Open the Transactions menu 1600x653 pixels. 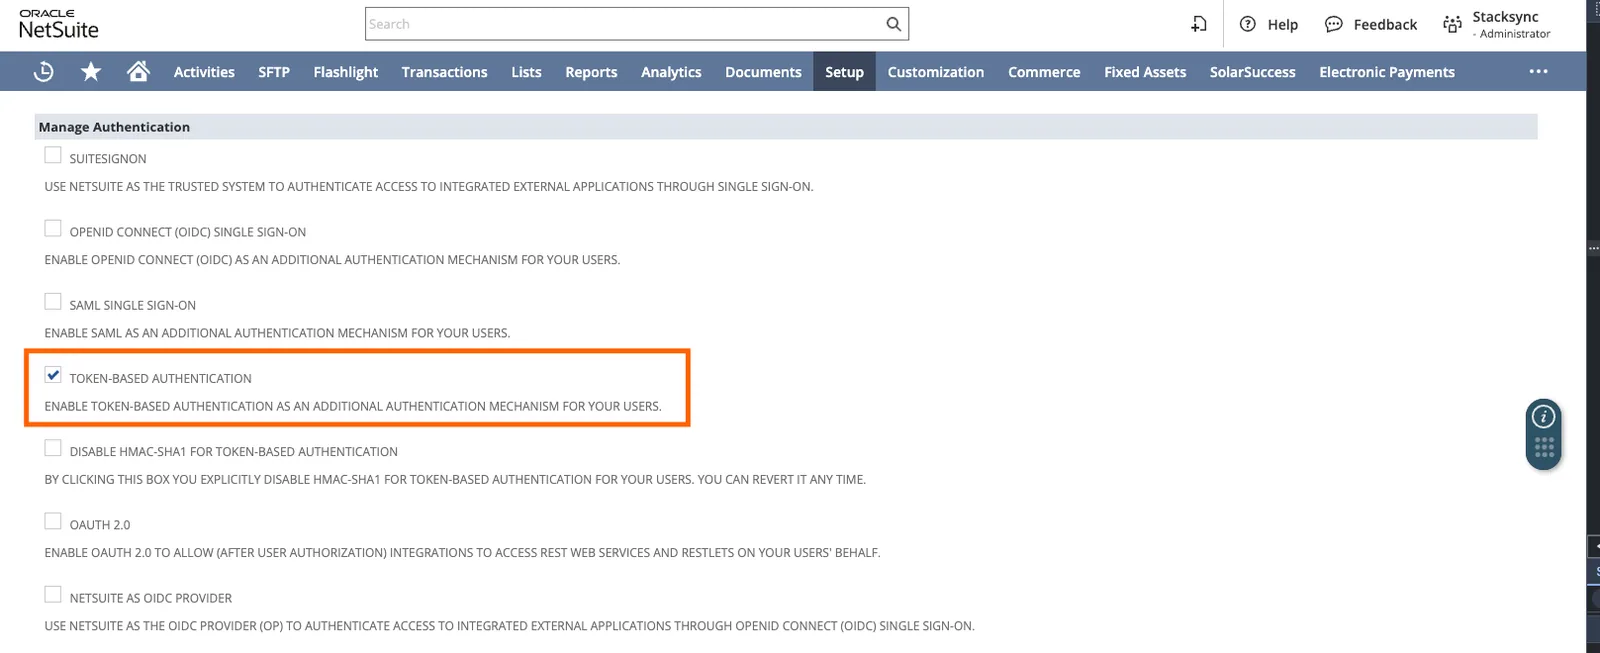click(445, 72)
